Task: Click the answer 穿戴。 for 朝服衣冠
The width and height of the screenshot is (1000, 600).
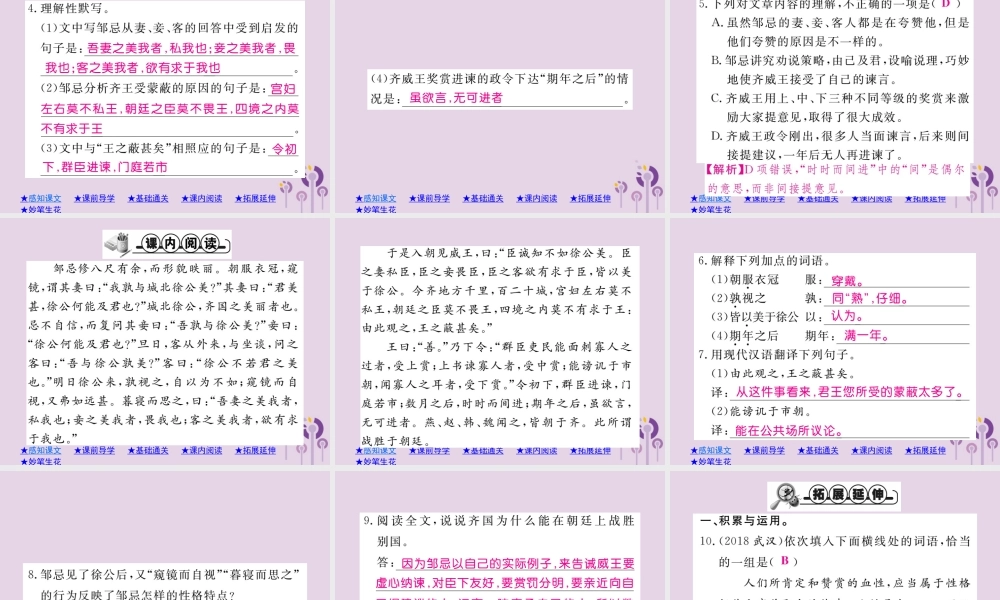Action: click(x=848, y=281)
